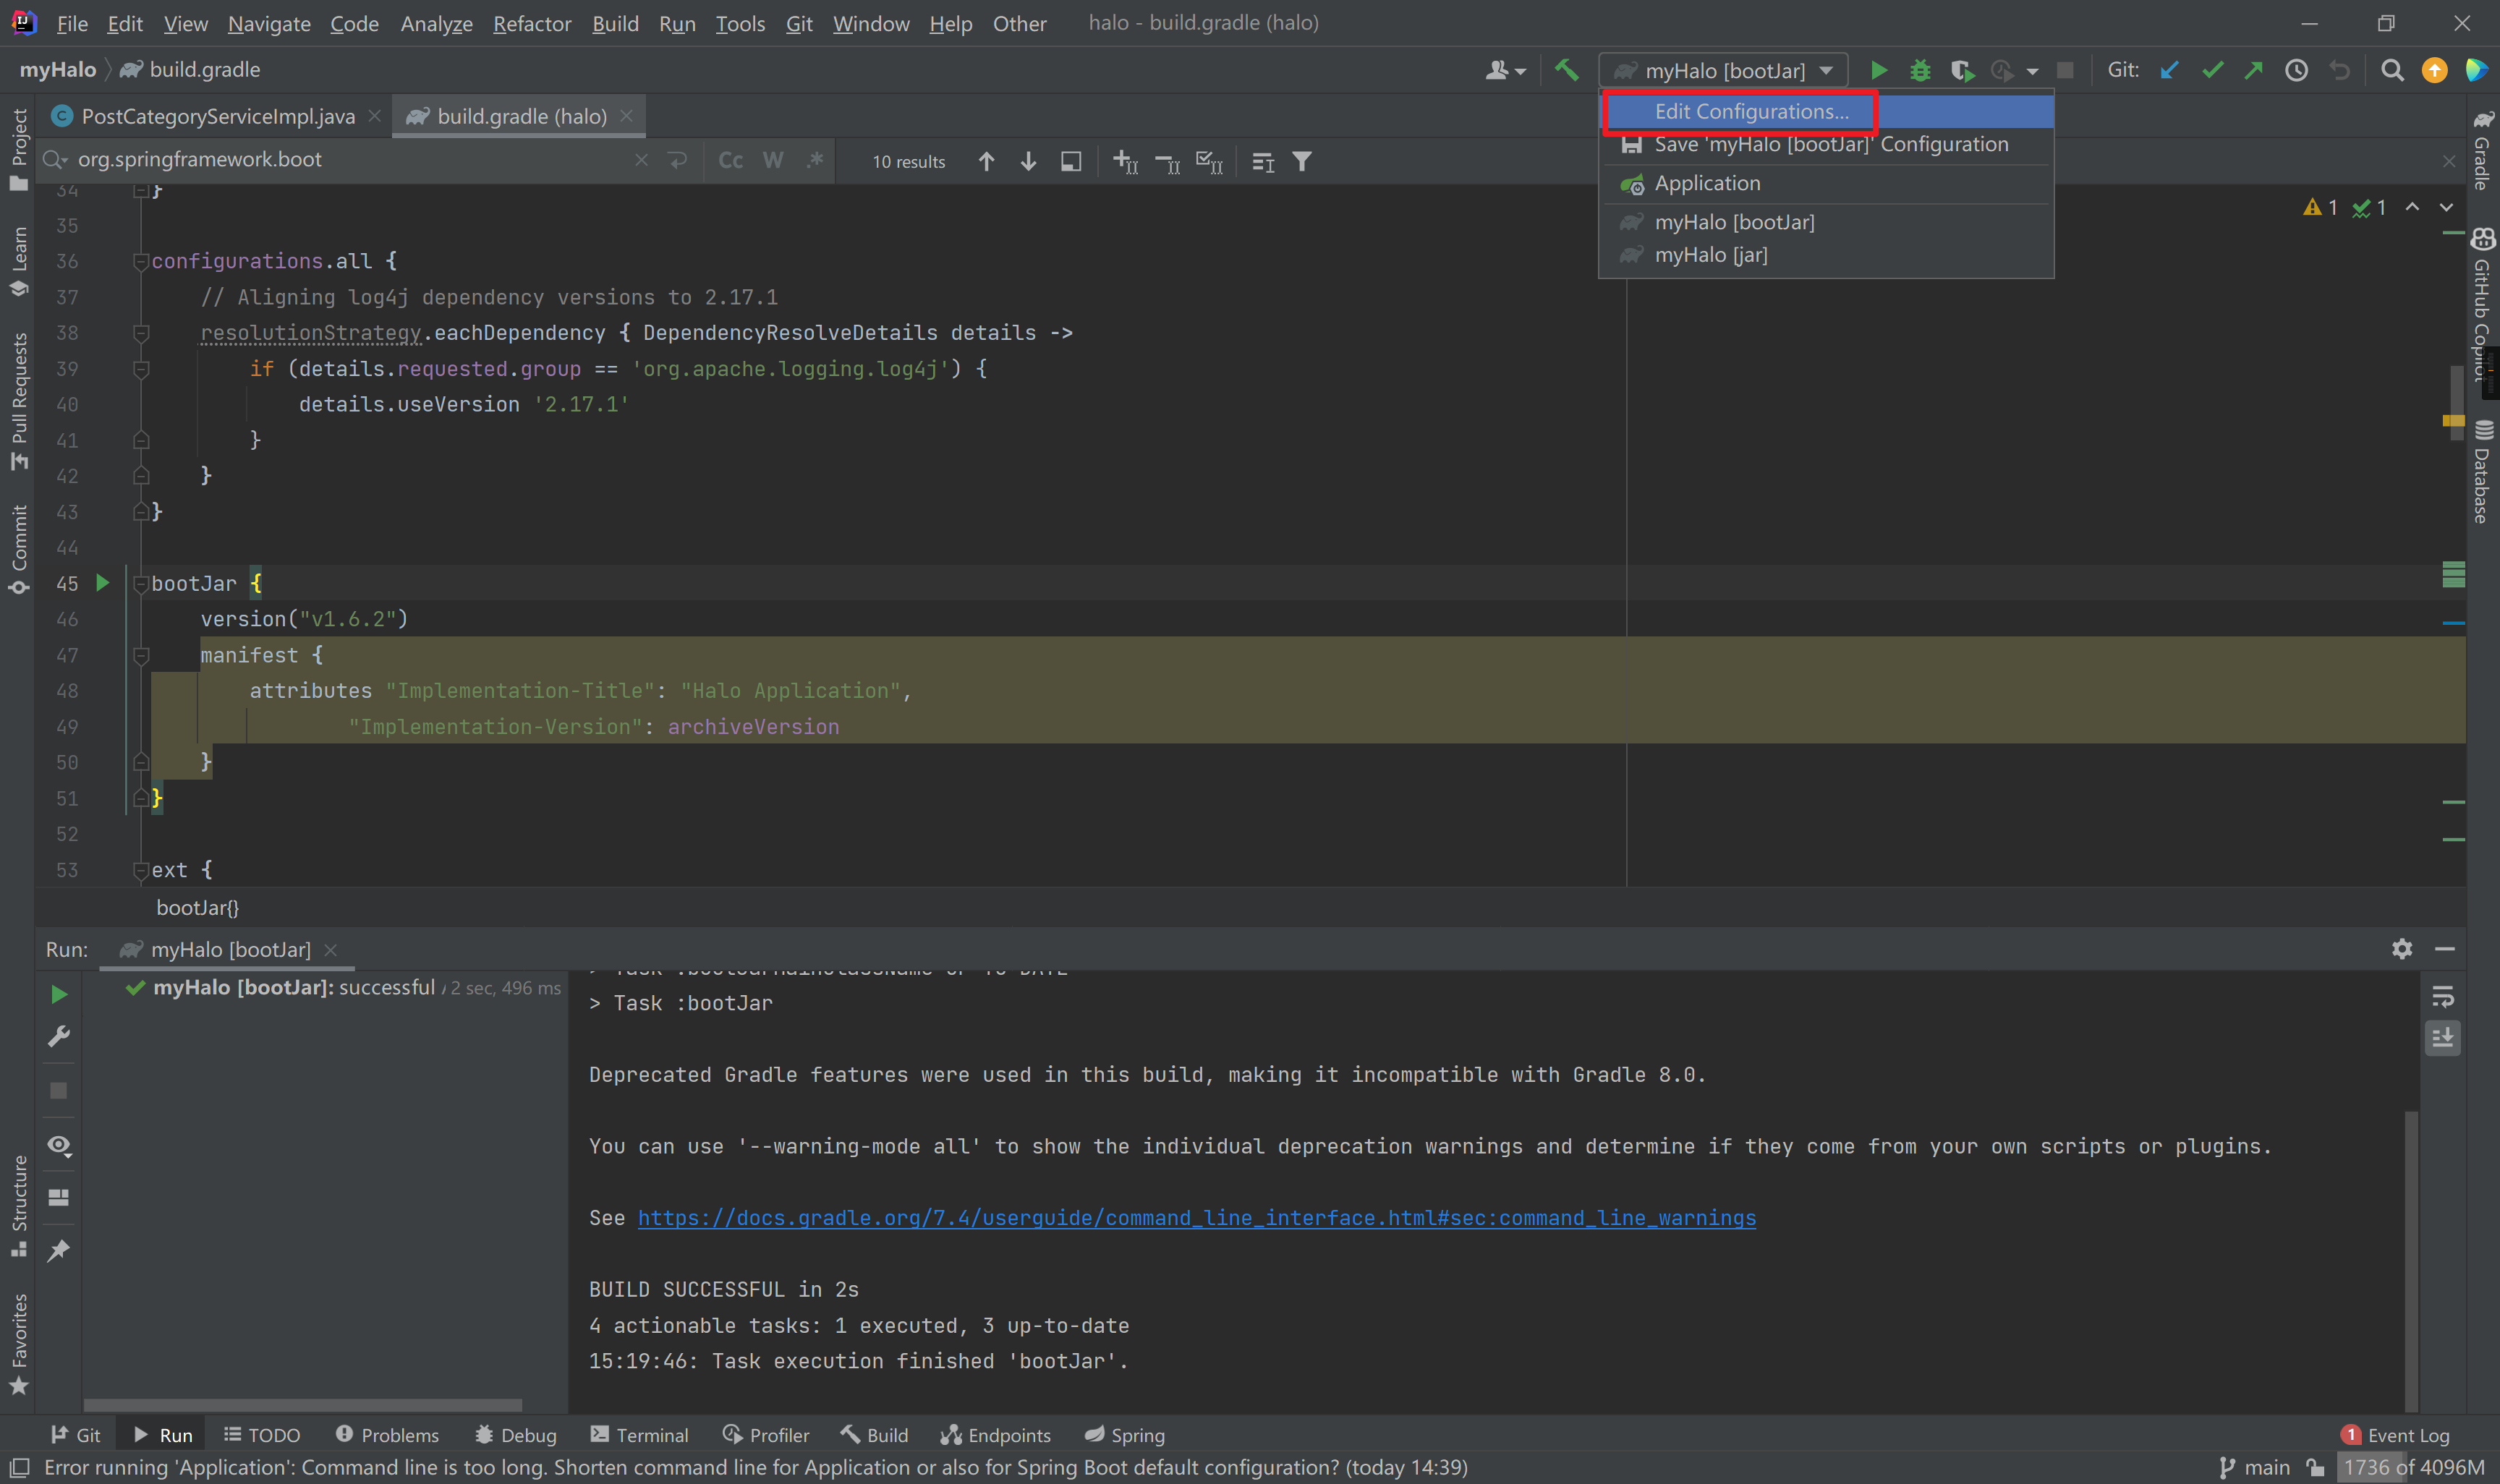Viewport: 2500px width, 1484px height.
Task: Click Git Commit checkmark icon
Action: (2212, 70)
